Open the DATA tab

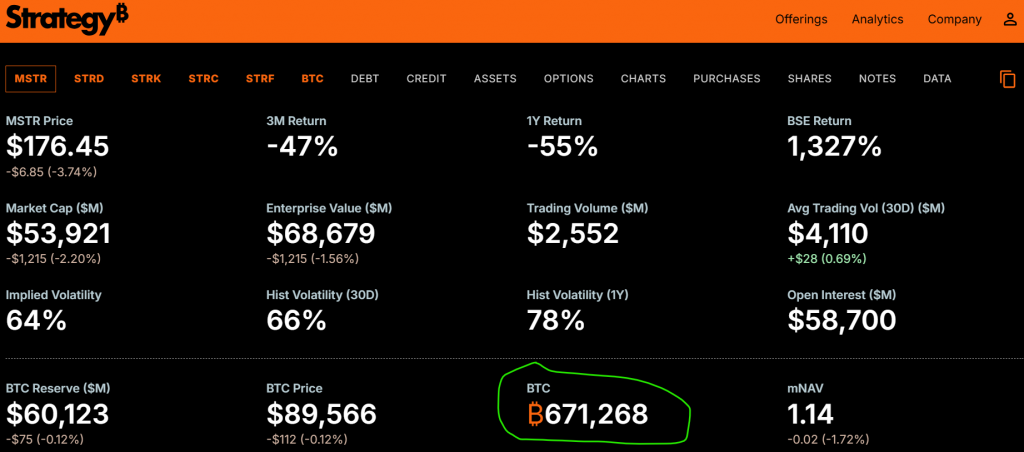click(937, 78)
